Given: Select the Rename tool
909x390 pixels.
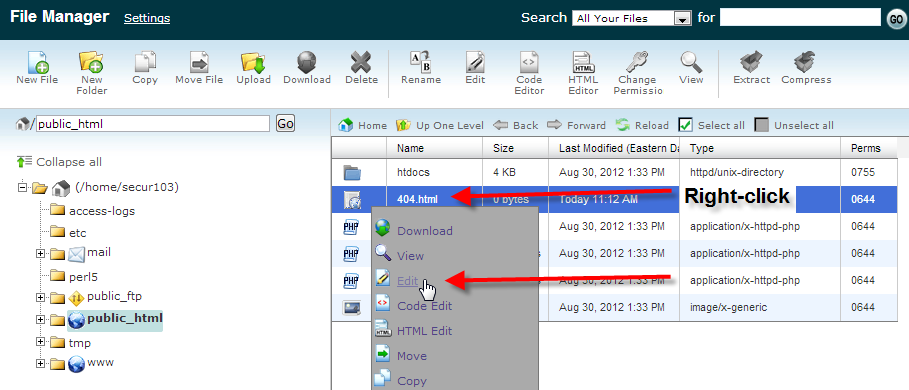Looking at the screenshot, I should pos(421,61).
